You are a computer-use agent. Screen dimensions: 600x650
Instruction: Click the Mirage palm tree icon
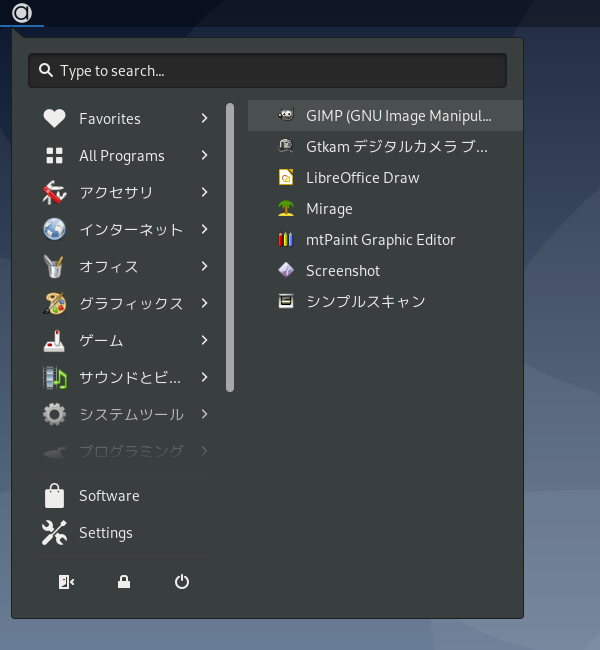tap(286, 208)
